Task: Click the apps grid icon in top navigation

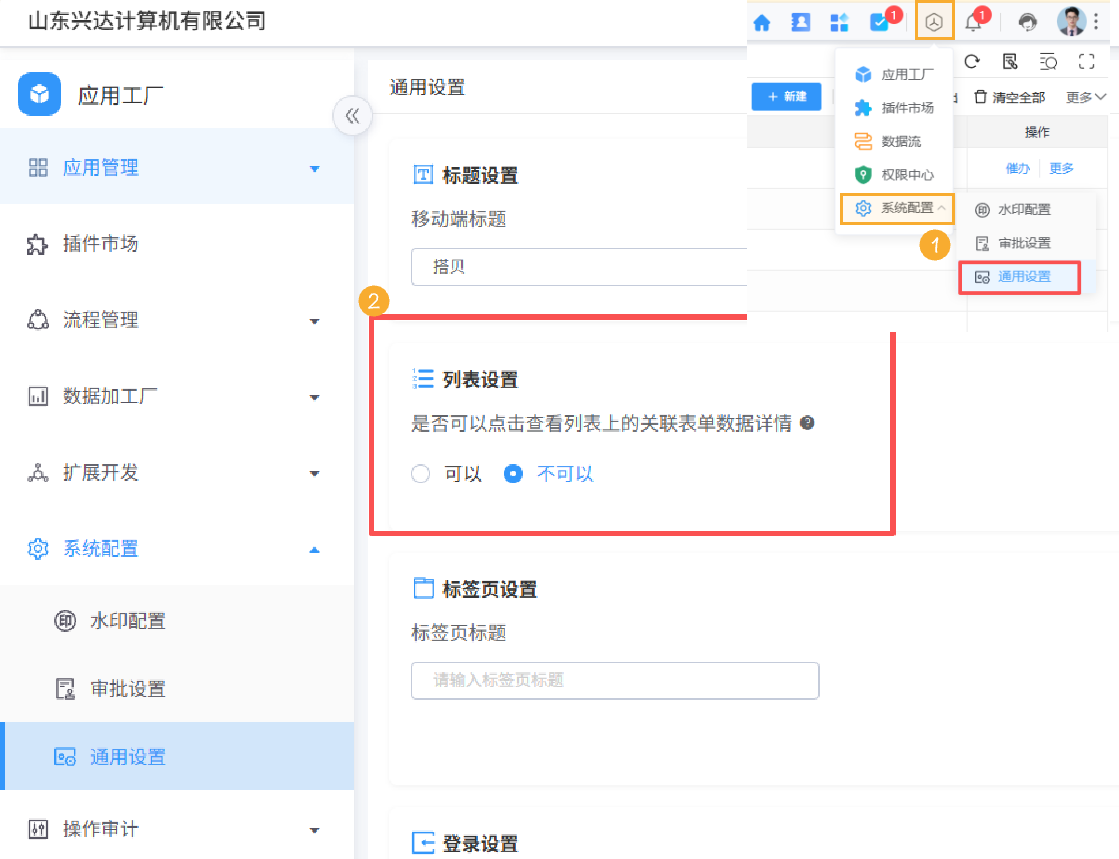Action: [838, 21]
